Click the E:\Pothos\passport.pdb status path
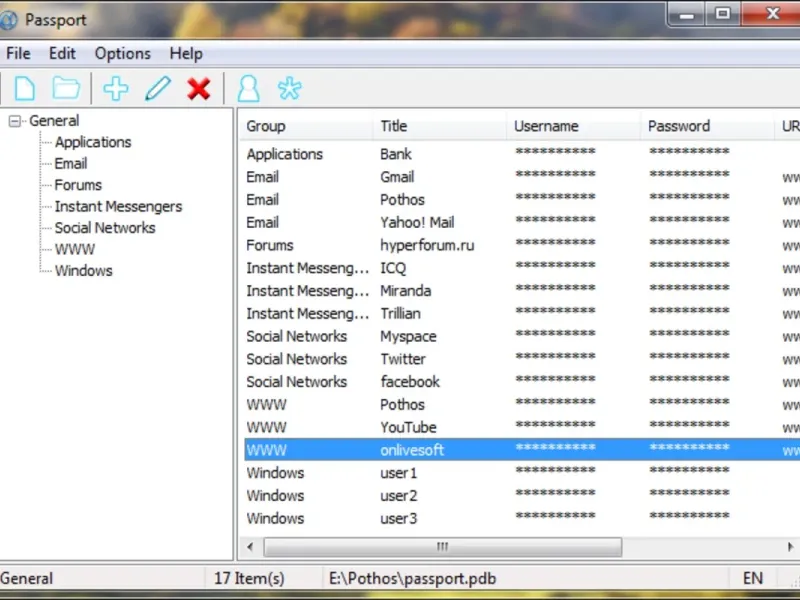The image size is (800, 600). click(413, 579)
